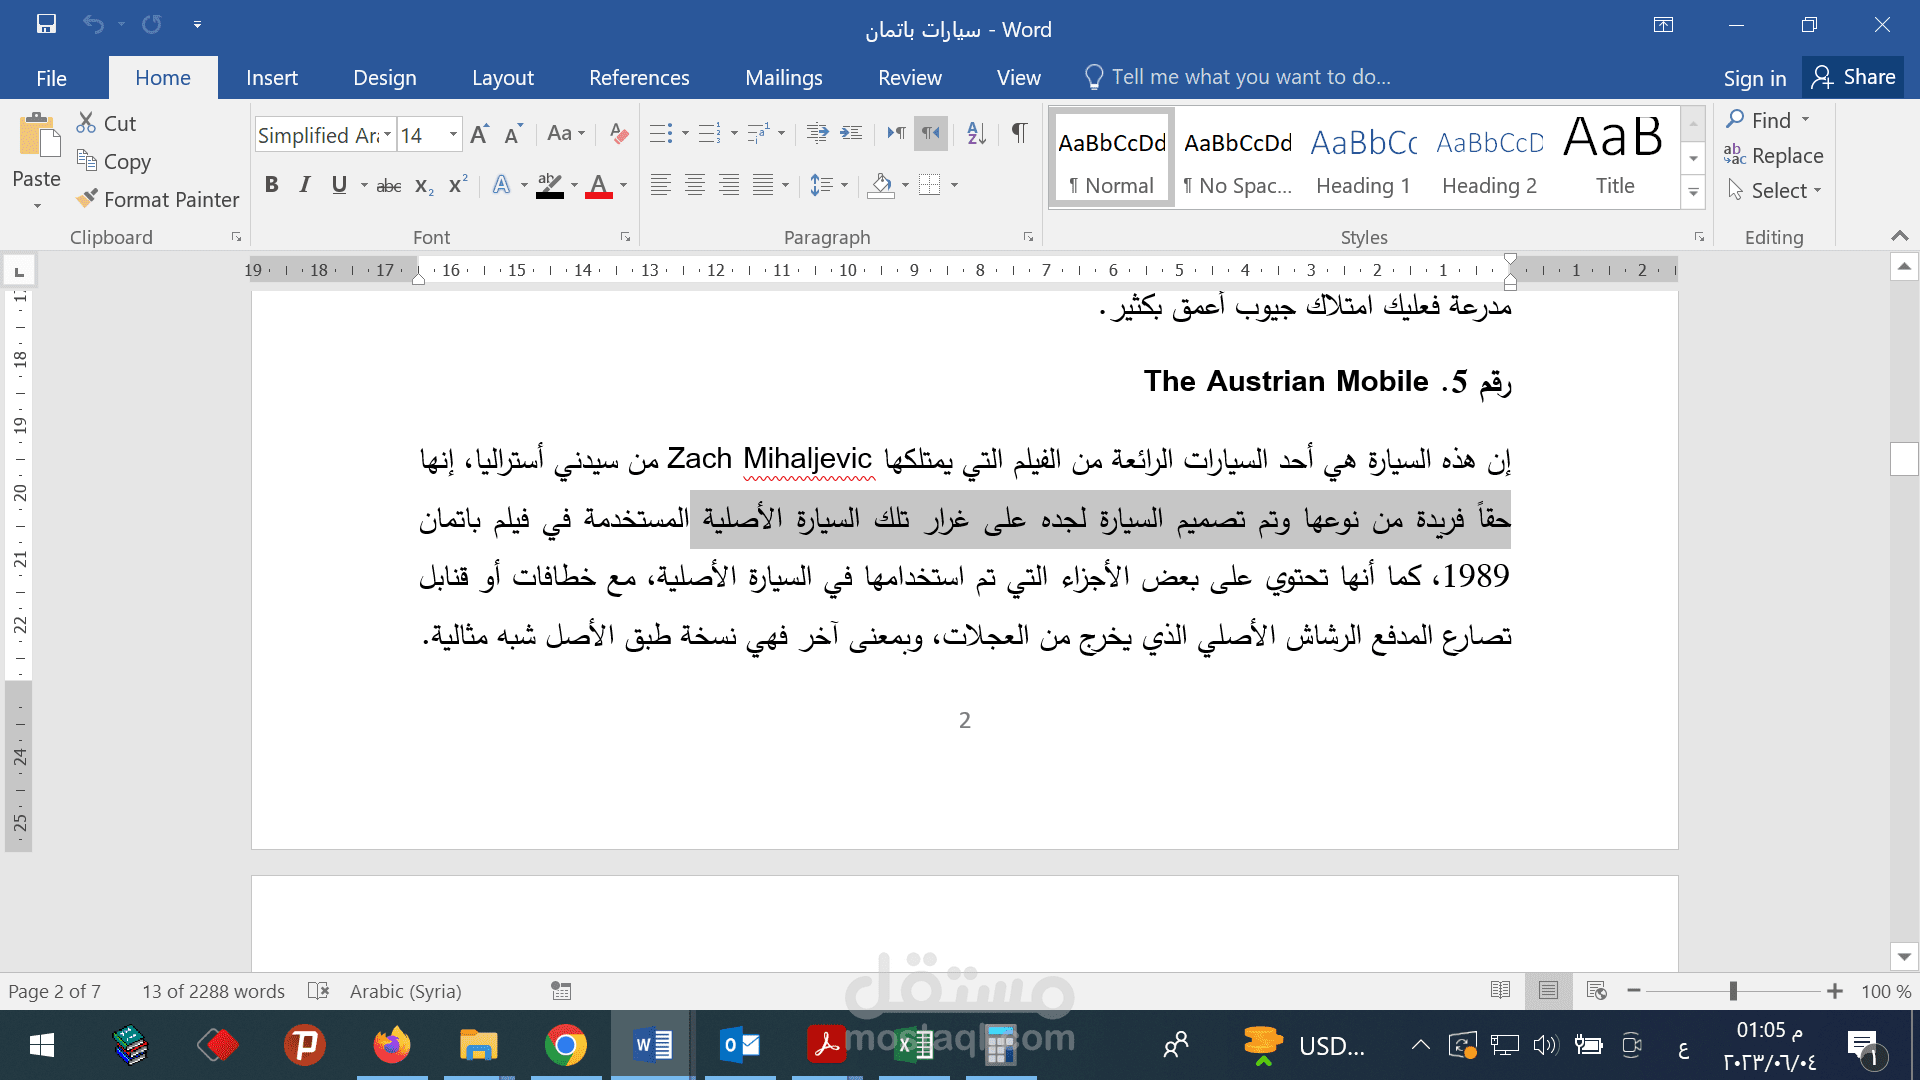The image size is (1920, 1080).
Task: Select the Cut command
Action: [106, 123]
